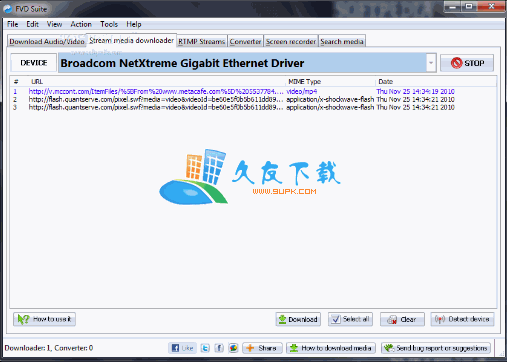Switch to the RTMP Streams tab

(x=202, y=41)
